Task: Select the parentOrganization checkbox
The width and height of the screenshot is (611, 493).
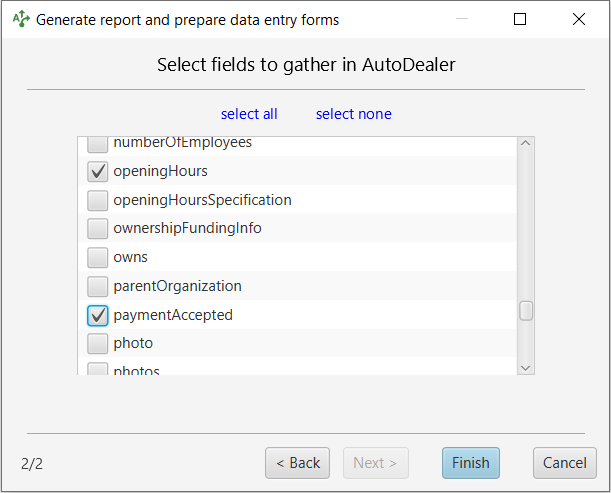Action: tap(97, 286)
